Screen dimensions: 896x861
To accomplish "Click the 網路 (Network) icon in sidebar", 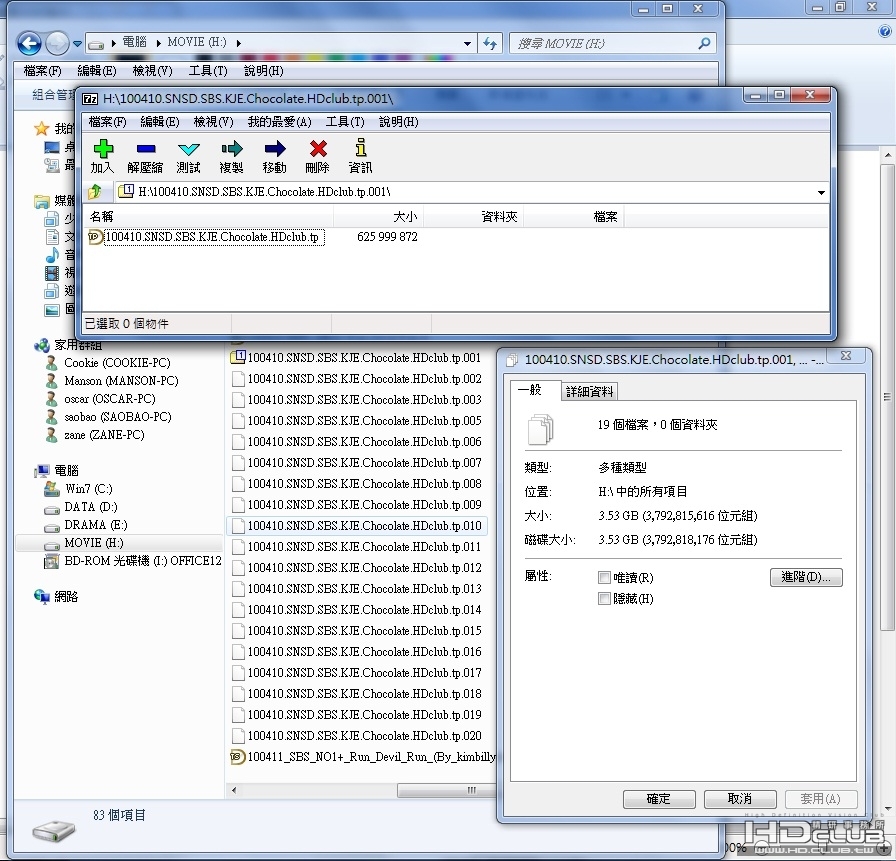I will click(x=42, y=596).
